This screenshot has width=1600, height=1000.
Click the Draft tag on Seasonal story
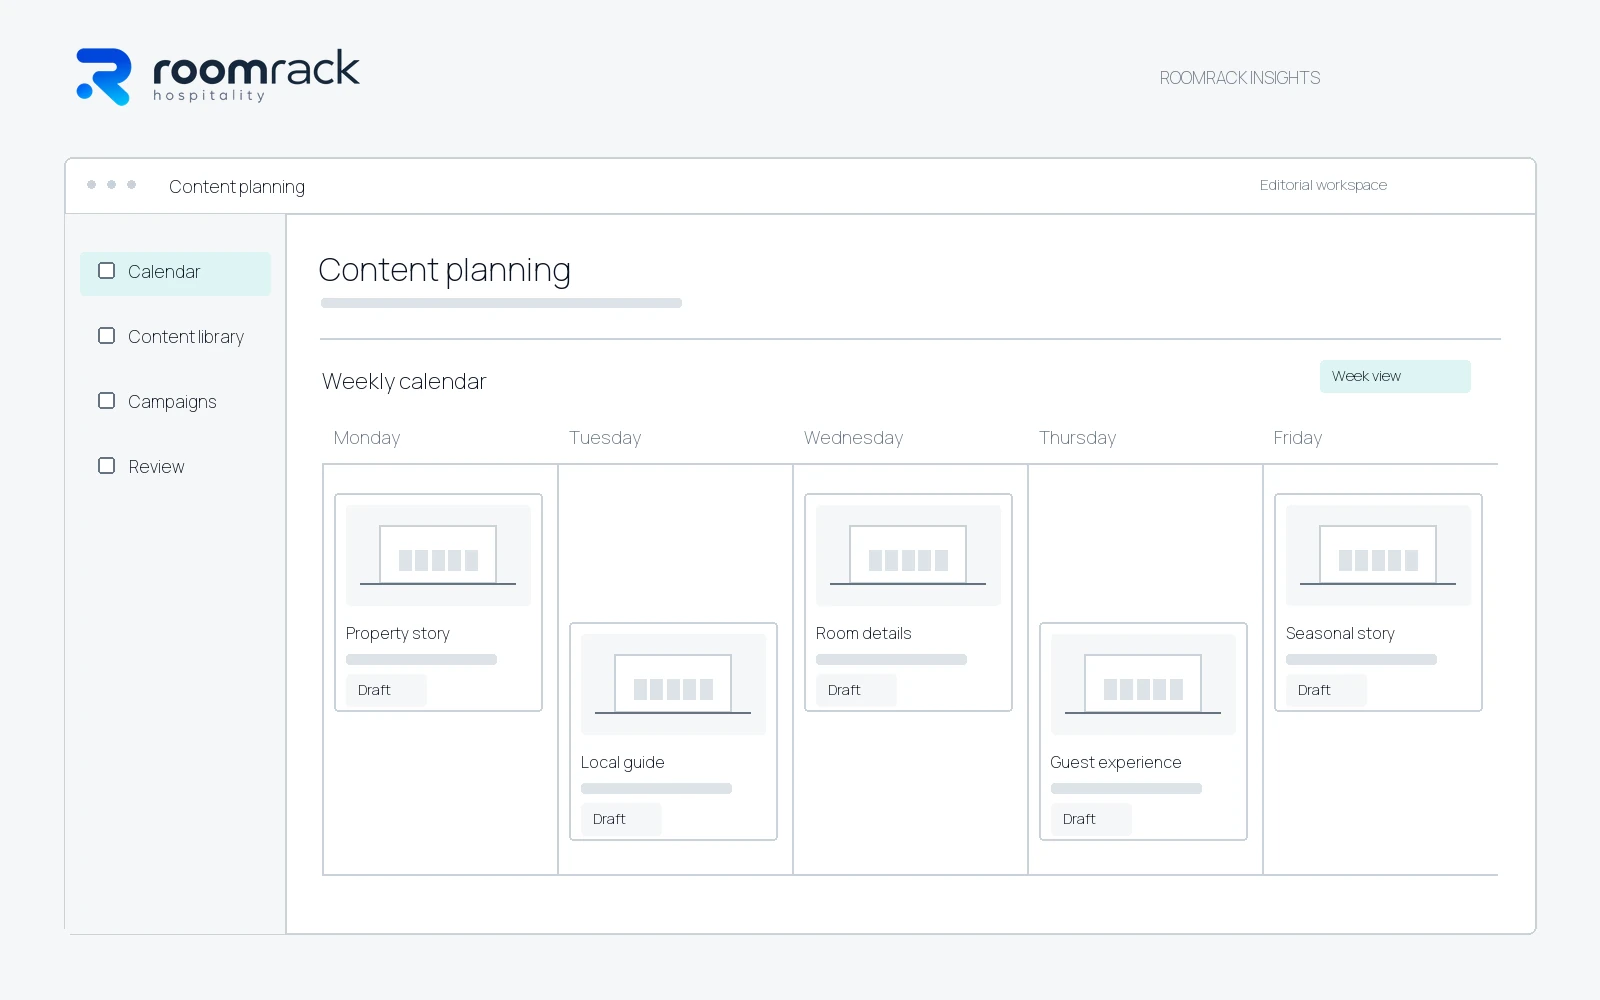point(1326,690)
